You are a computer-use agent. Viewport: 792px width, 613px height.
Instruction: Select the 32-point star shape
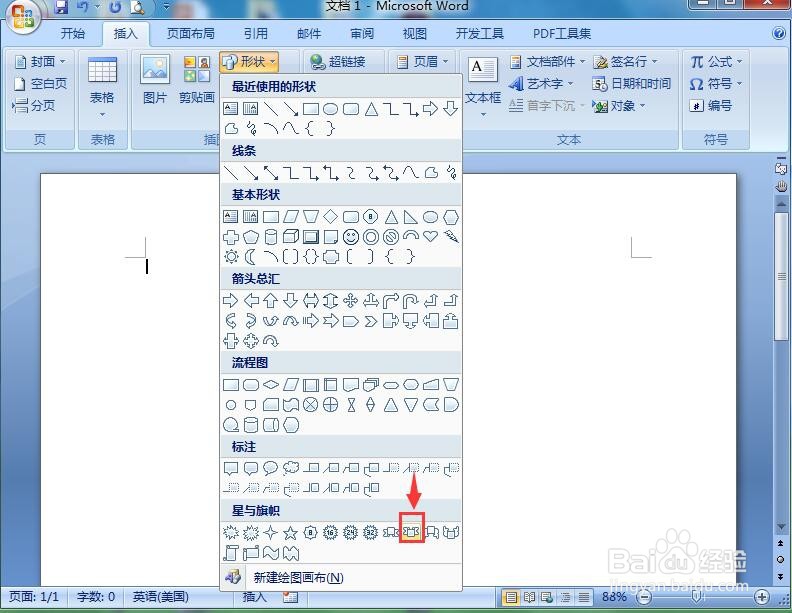coord(370,532)
